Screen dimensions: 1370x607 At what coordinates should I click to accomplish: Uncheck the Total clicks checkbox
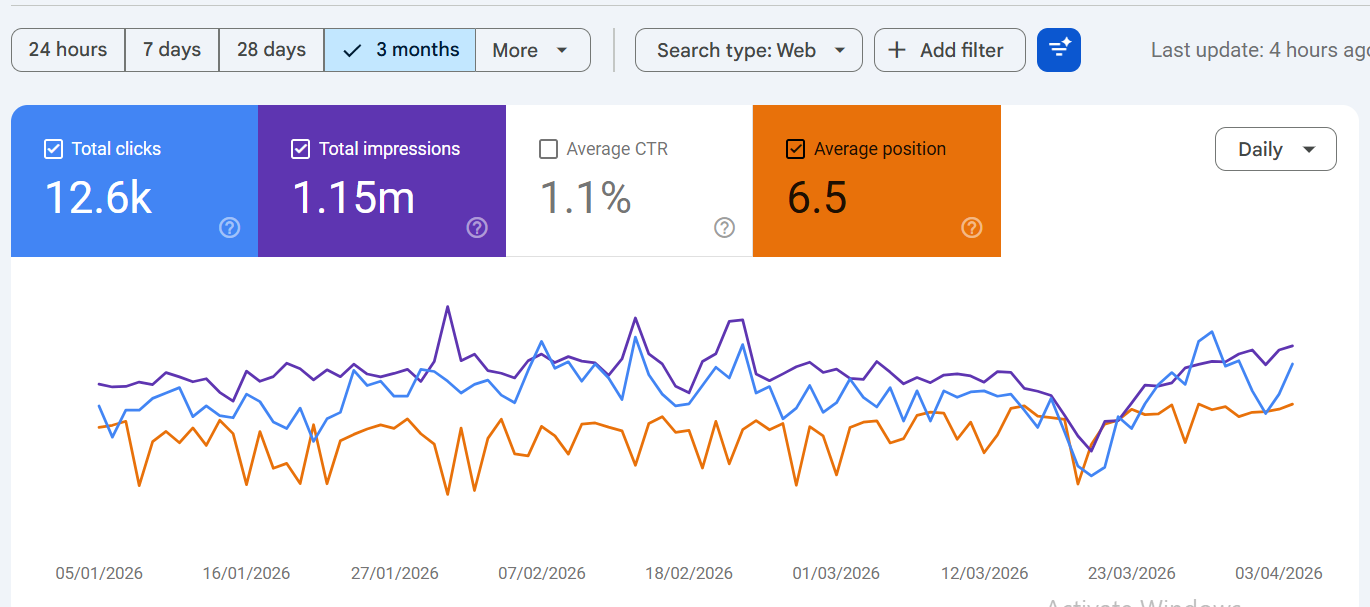[x=54, y=149]
